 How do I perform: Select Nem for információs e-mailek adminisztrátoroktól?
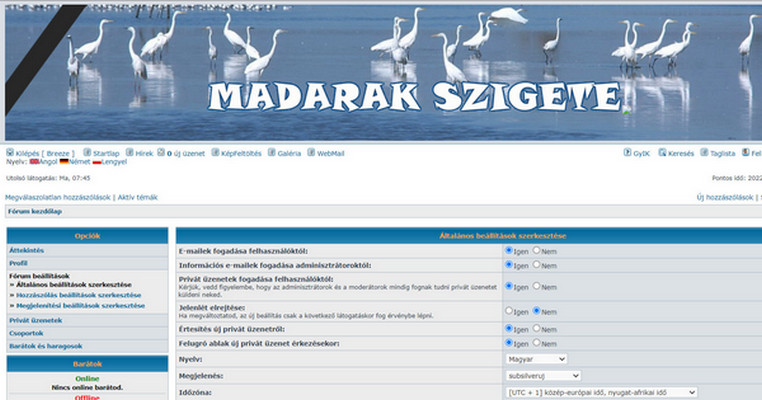click(537, 265)
